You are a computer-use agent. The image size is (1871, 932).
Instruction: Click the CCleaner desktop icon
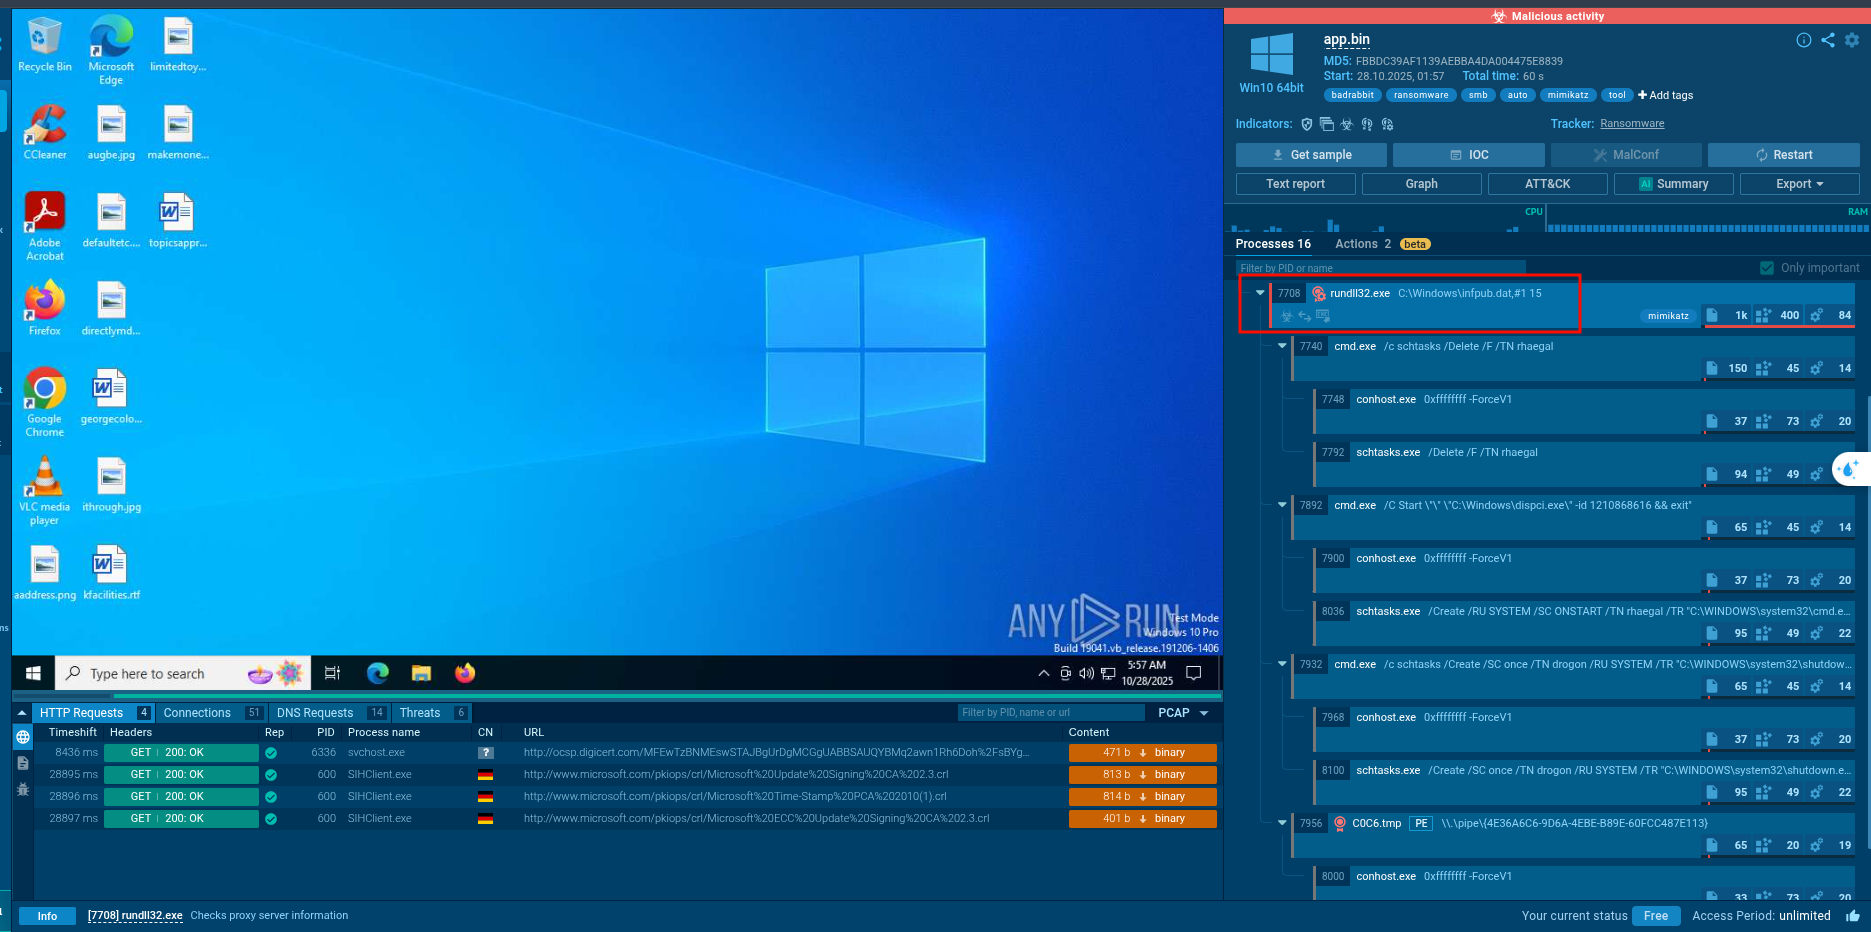coord(45,132)
